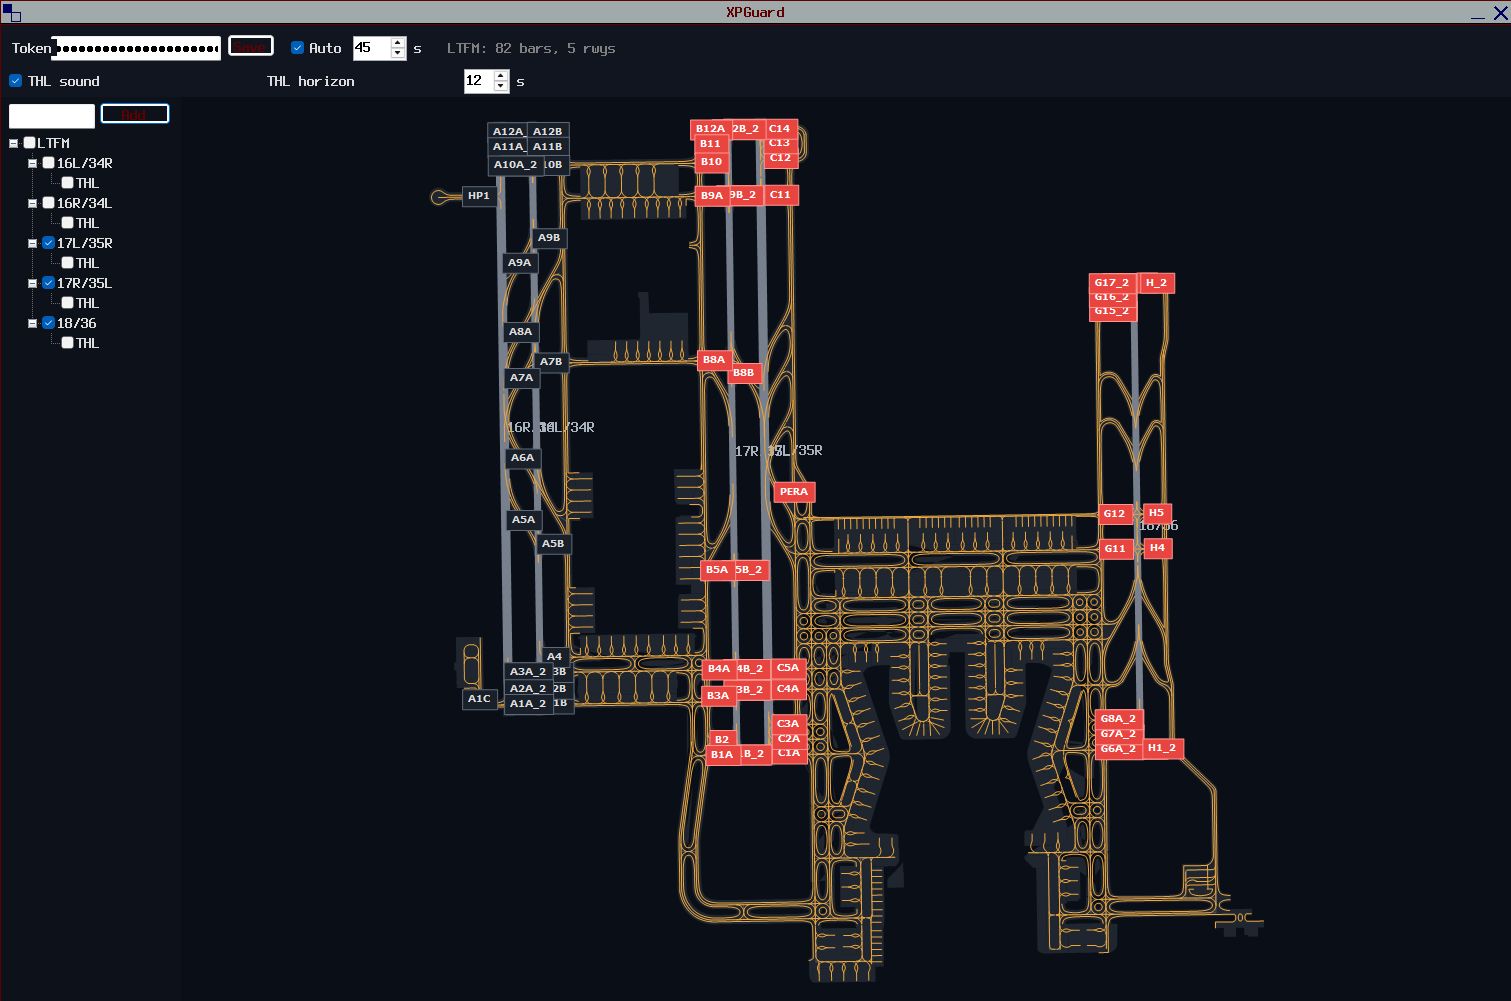Toggle the Auto checkbox
The width and height of the screenshot is (1511, 1001).
297,48
